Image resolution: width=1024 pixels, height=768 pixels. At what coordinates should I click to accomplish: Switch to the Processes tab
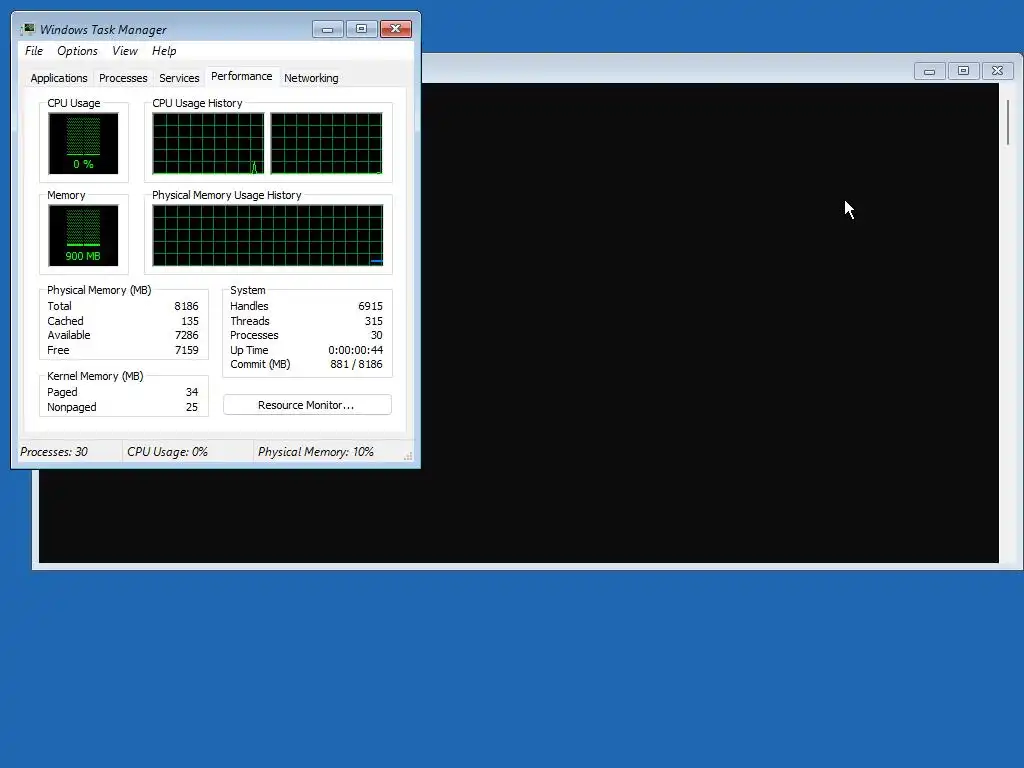coord(123,78)
